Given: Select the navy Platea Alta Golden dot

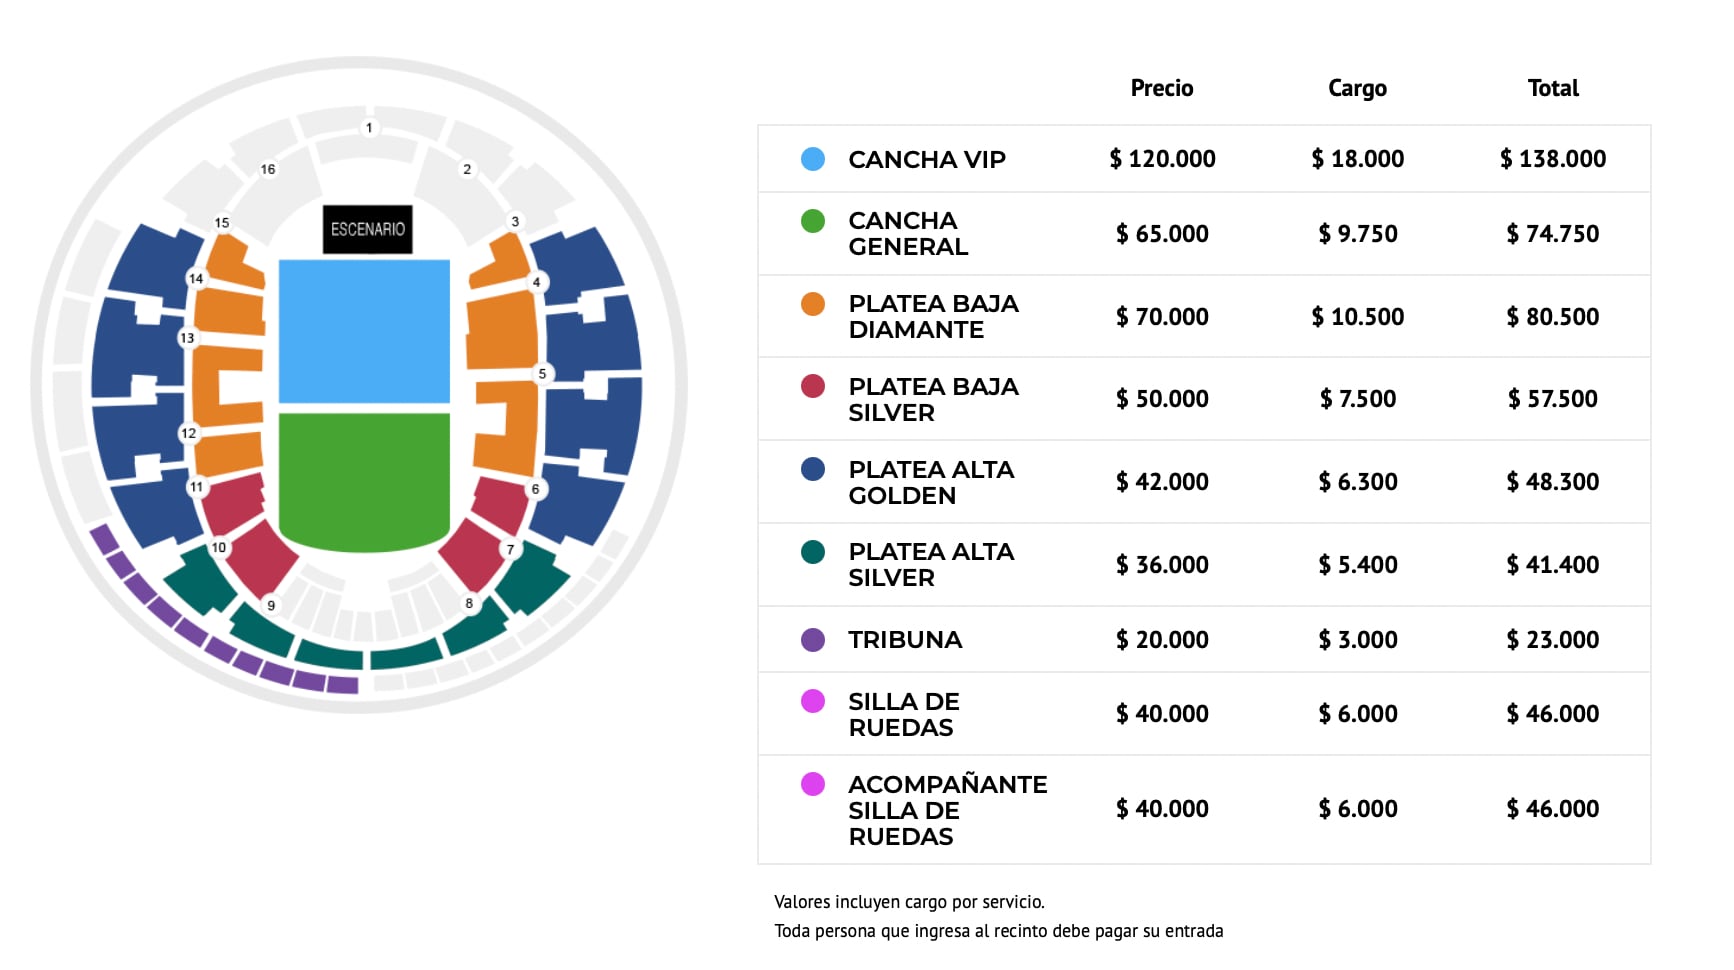Looking at the screenshot, I should click(x=813, y=469).
